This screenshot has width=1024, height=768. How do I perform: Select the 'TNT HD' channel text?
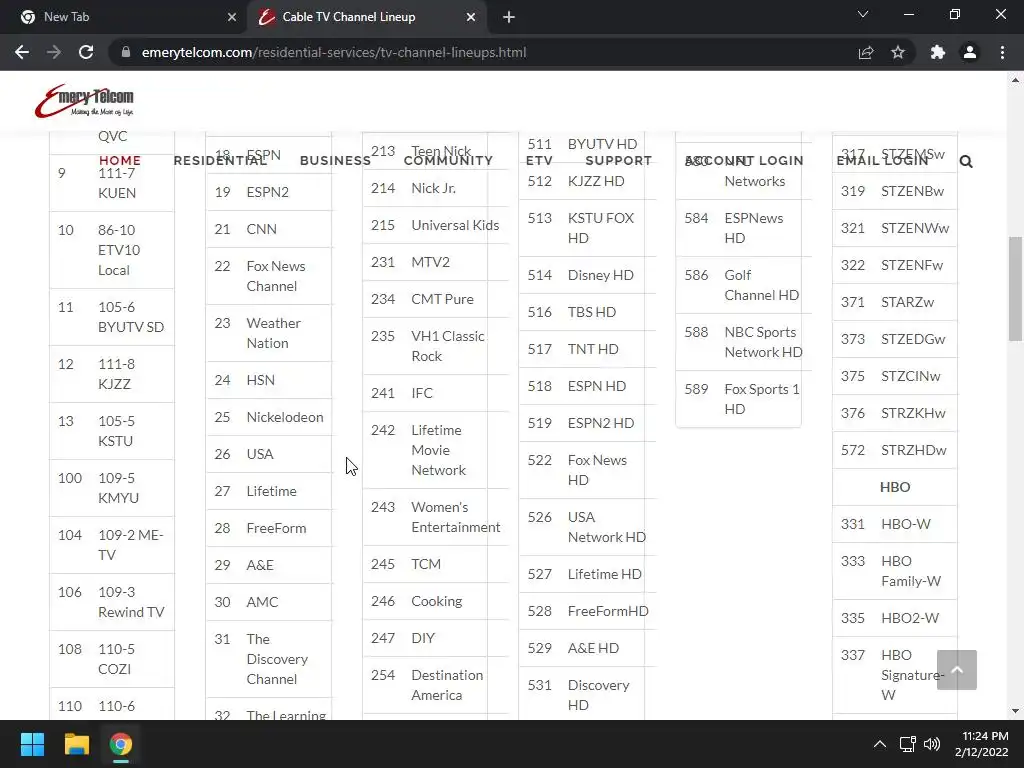[593, 349]
